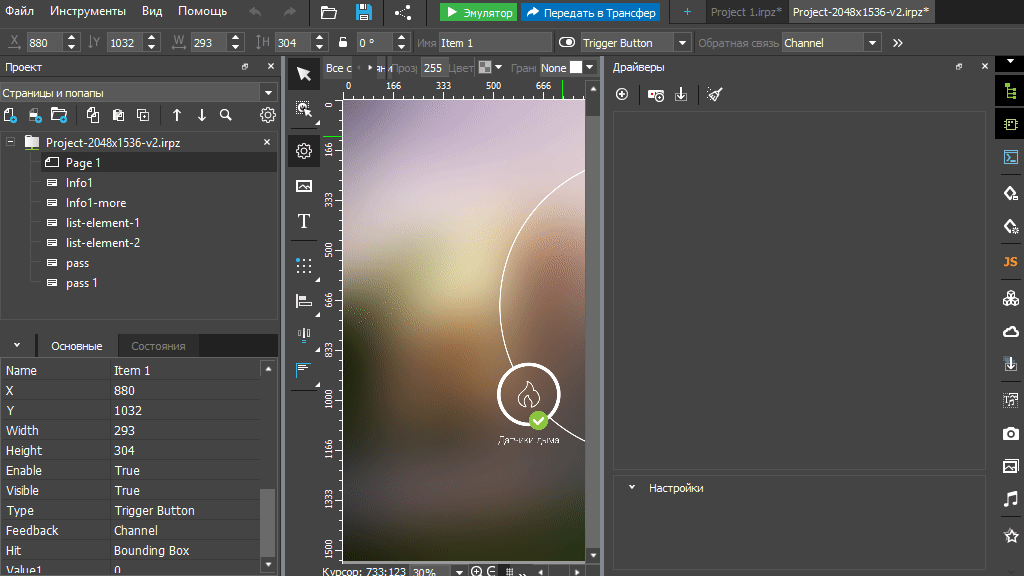
Task: Open the cloud panel on right sidebar
Action: point(1010,330)
